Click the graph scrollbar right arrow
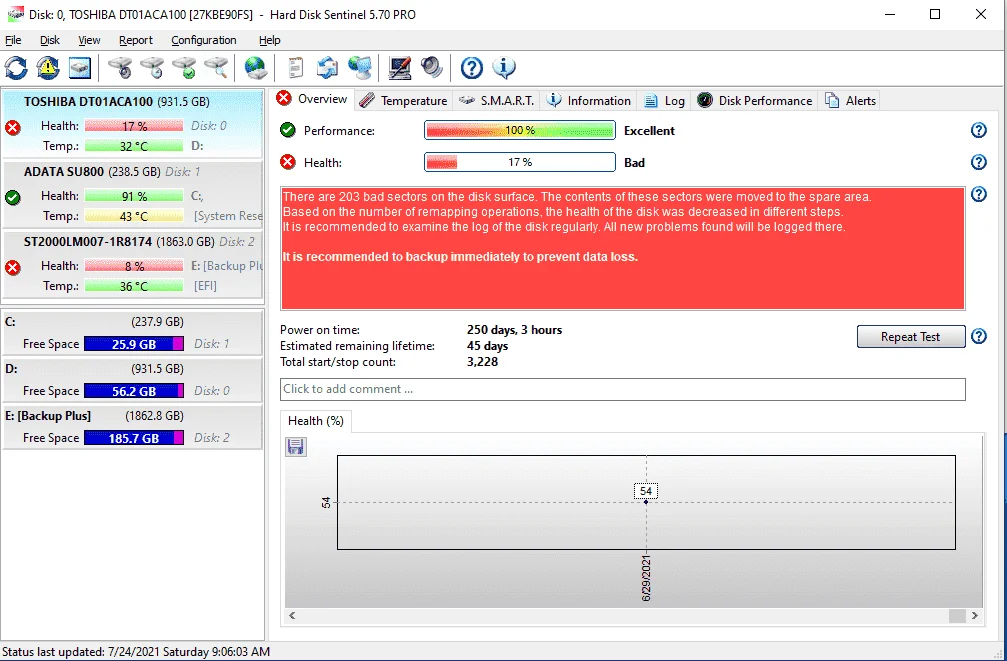1007x661 pixels. 975,615
